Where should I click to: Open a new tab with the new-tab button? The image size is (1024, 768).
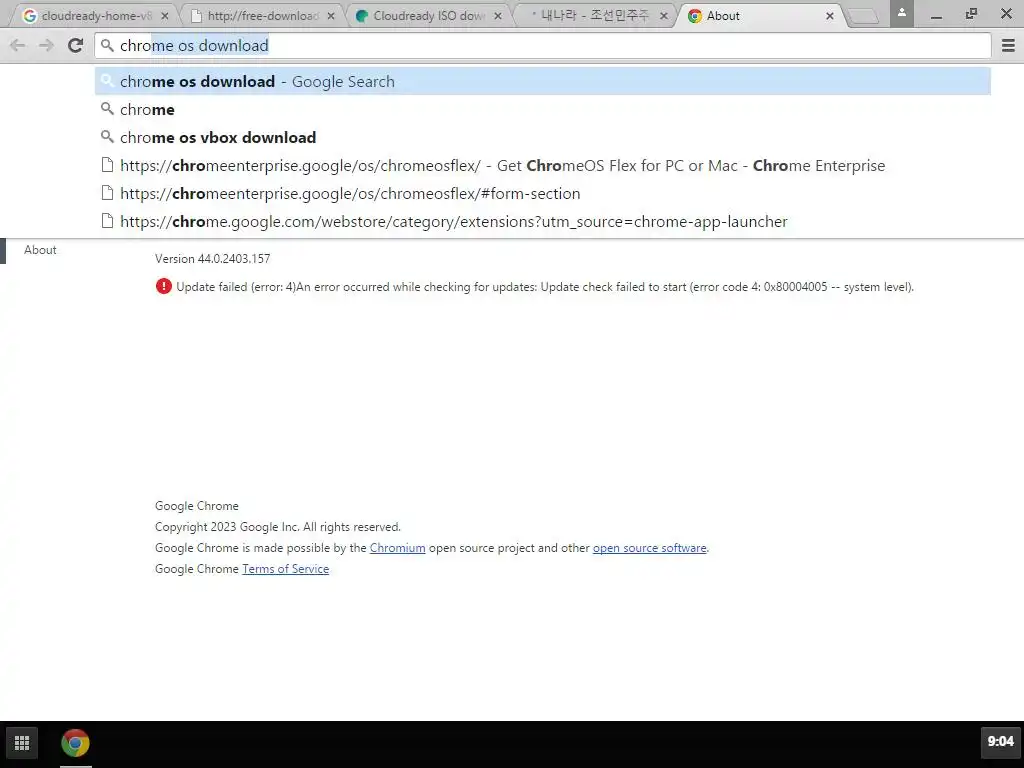(863, 16)
